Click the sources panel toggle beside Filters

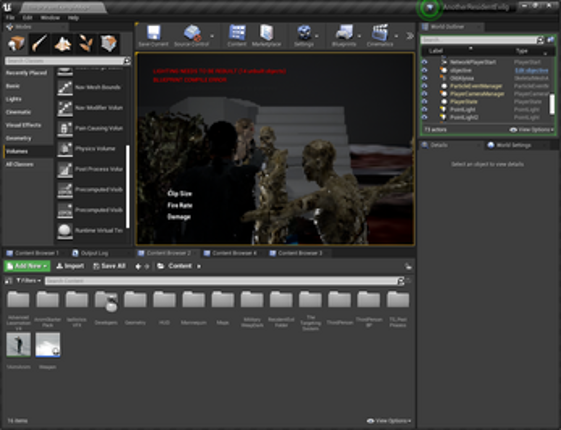coord(8,281)
